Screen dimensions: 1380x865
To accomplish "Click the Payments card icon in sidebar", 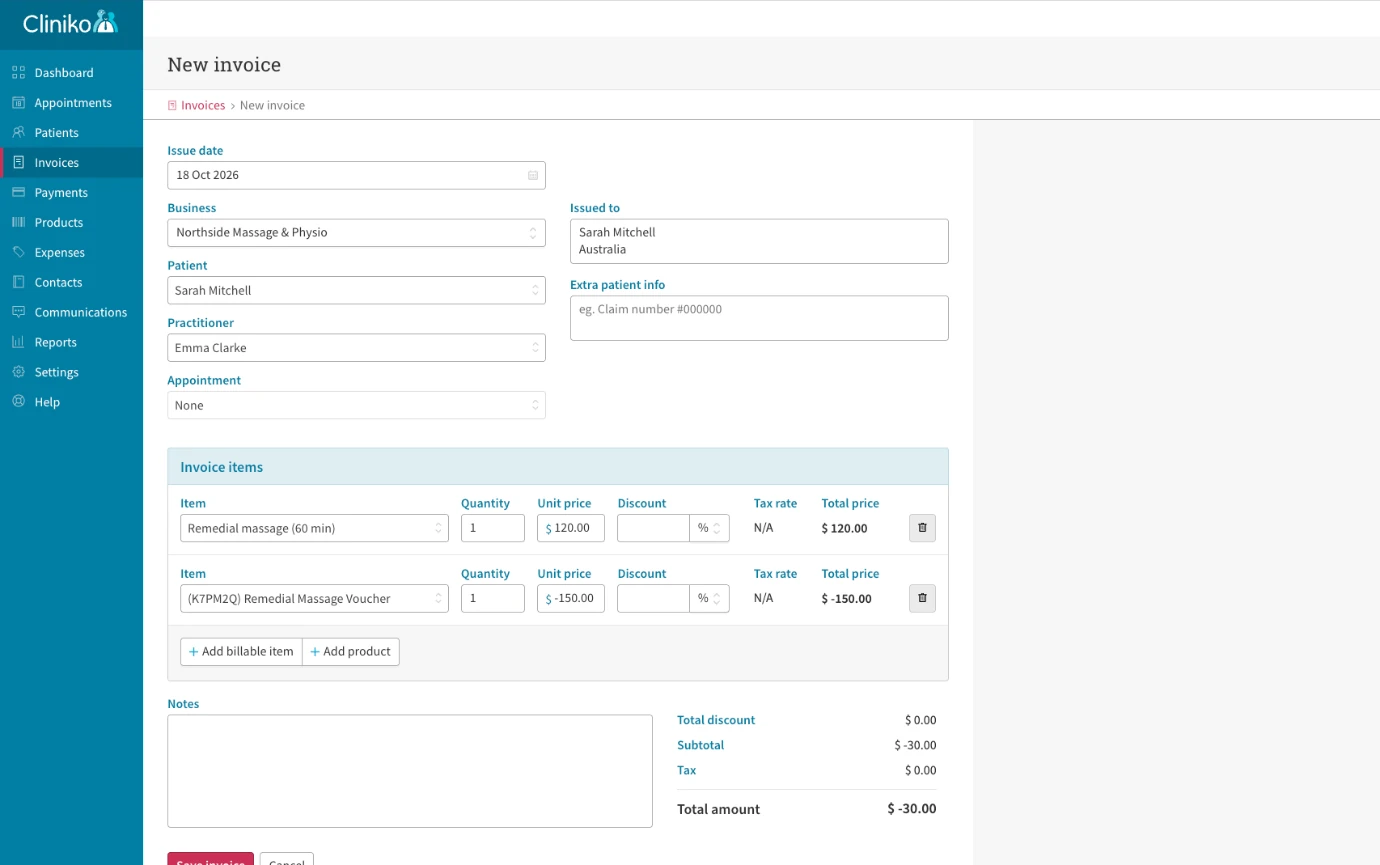I will pyautogui.click(x=18, y=192).
